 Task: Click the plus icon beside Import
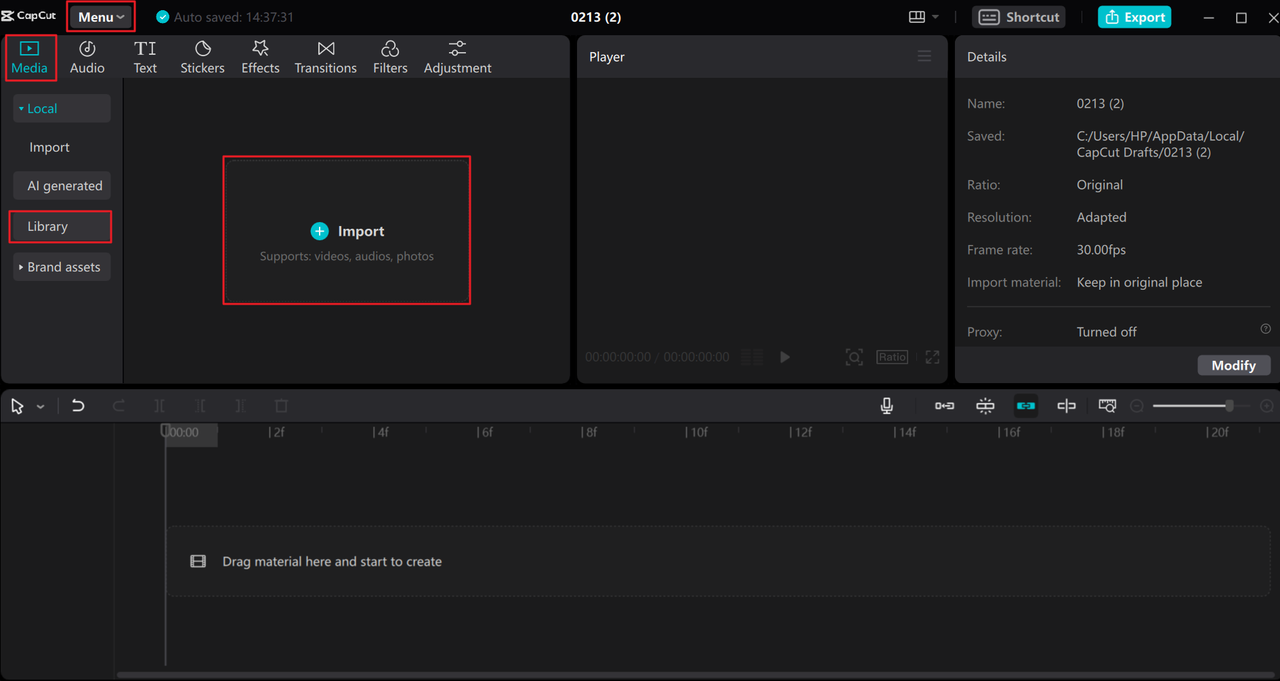click(x=319, y=231)
